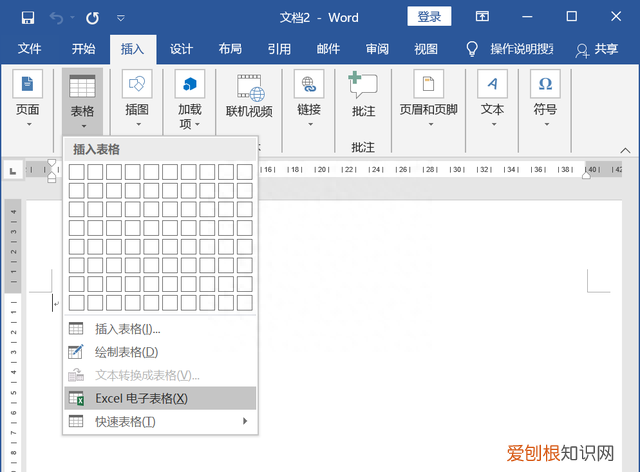
Task: Expand the 页面 dropdown arrow
Action: click(x=29, y=124)
